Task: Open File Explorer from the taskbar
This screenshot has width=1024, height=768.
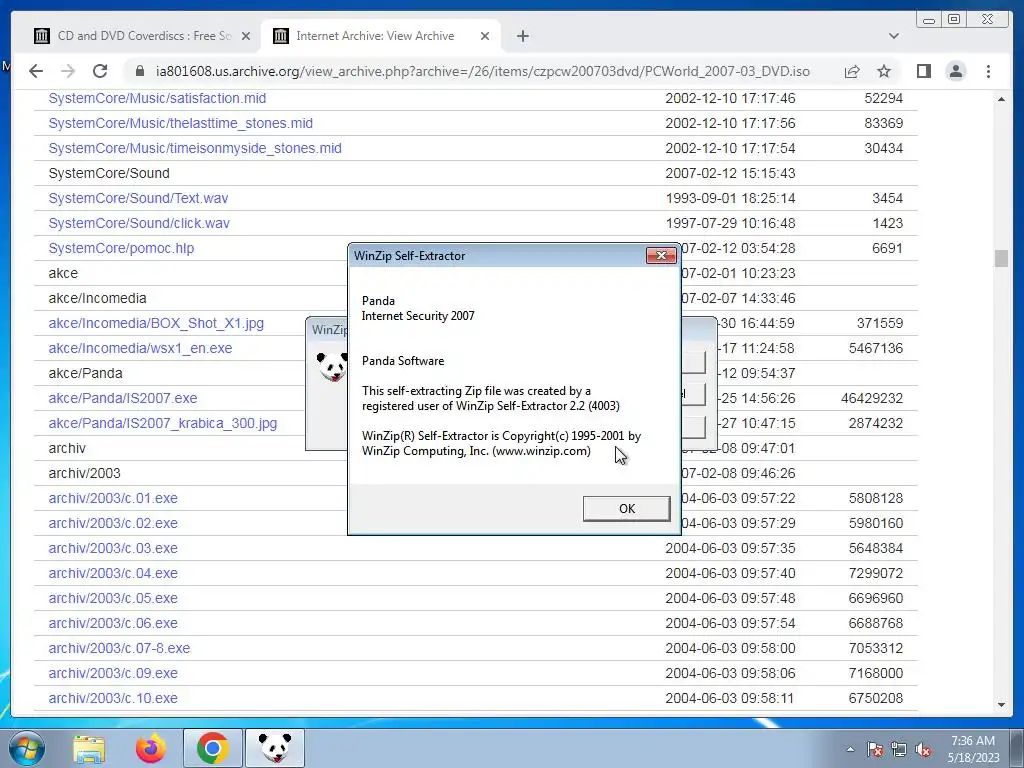Action: (x=89, y=748)
